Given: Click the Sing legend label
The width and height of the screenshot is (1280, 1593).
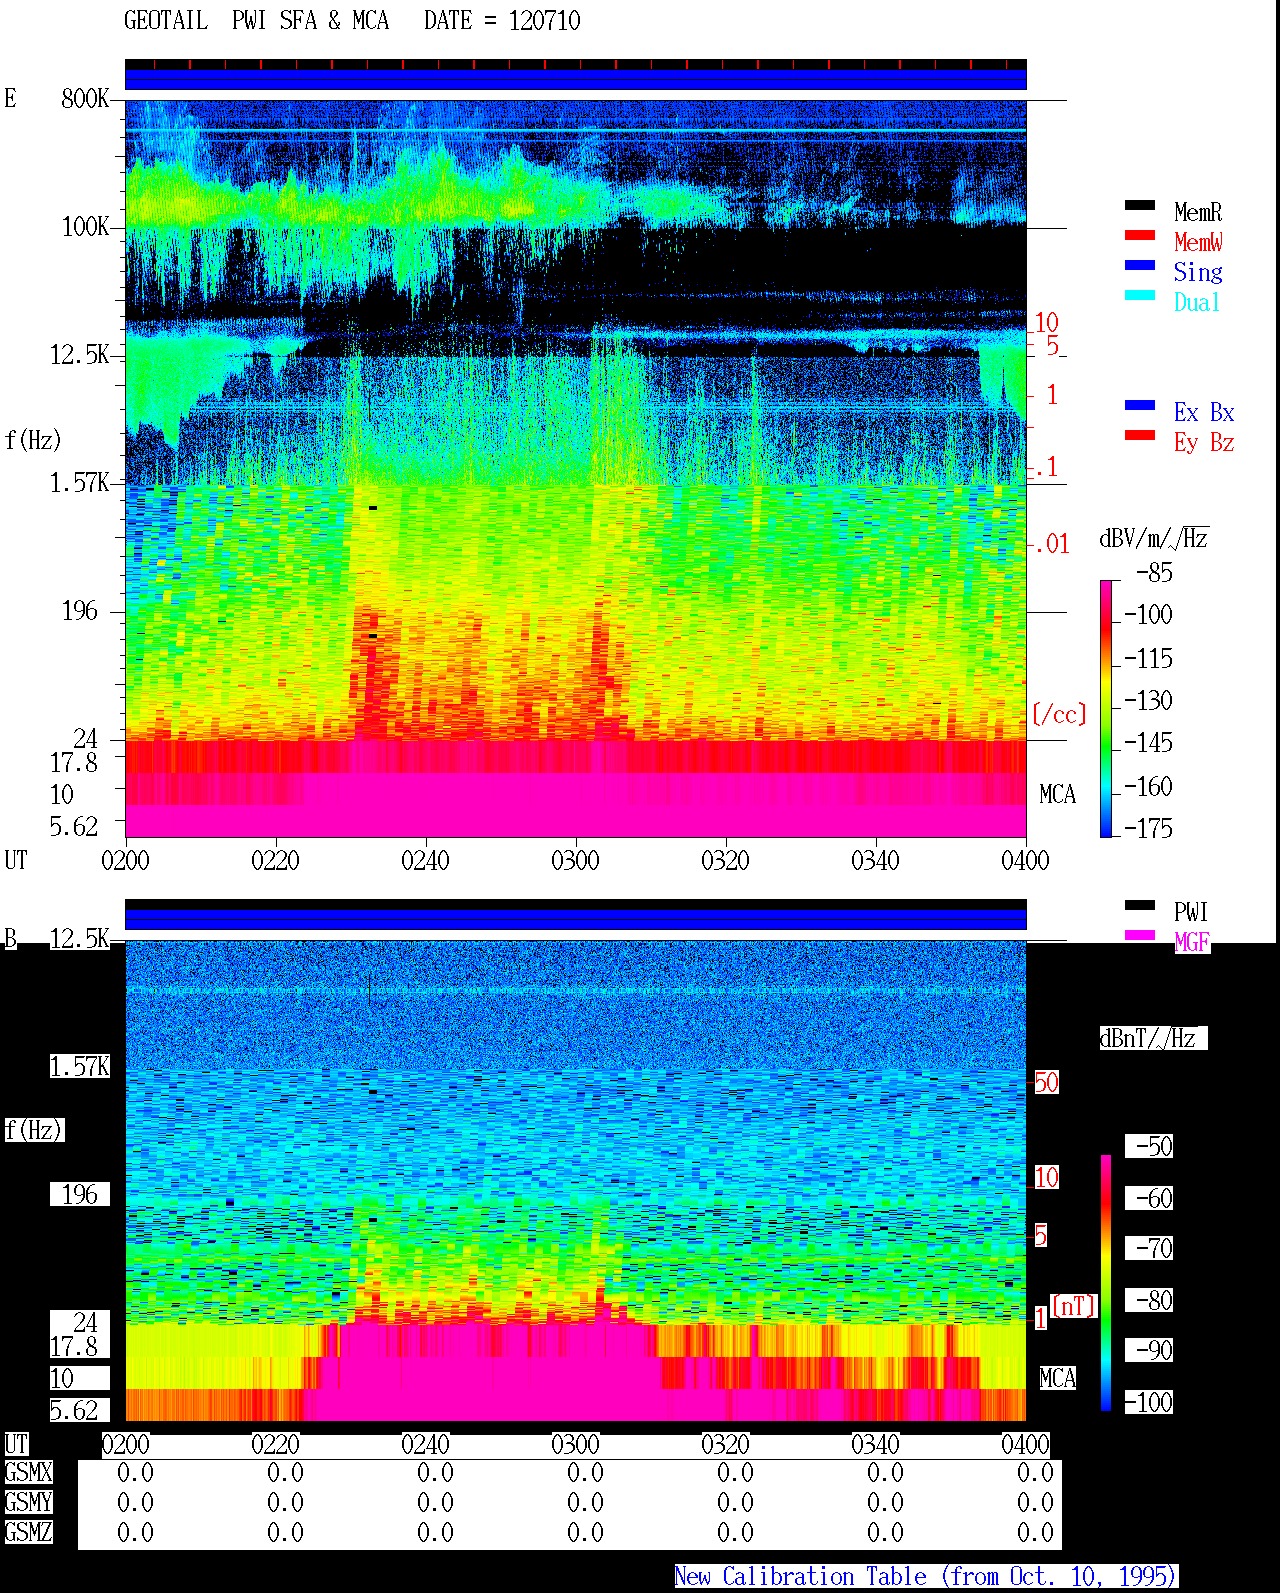Looking at the screenshot, I should tap(1198, 272).
